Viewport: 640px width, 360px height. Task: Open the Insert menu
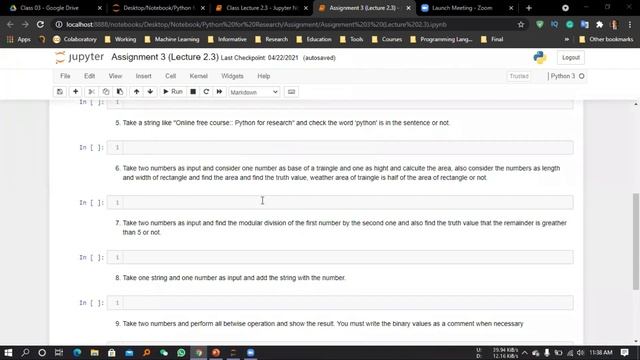tap(143, 76)
